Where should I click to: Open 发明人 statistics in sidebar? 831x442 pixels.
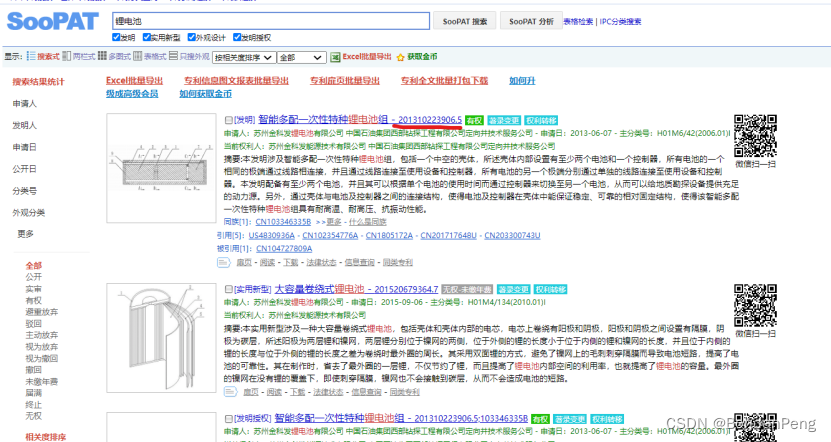pos(24,126)
